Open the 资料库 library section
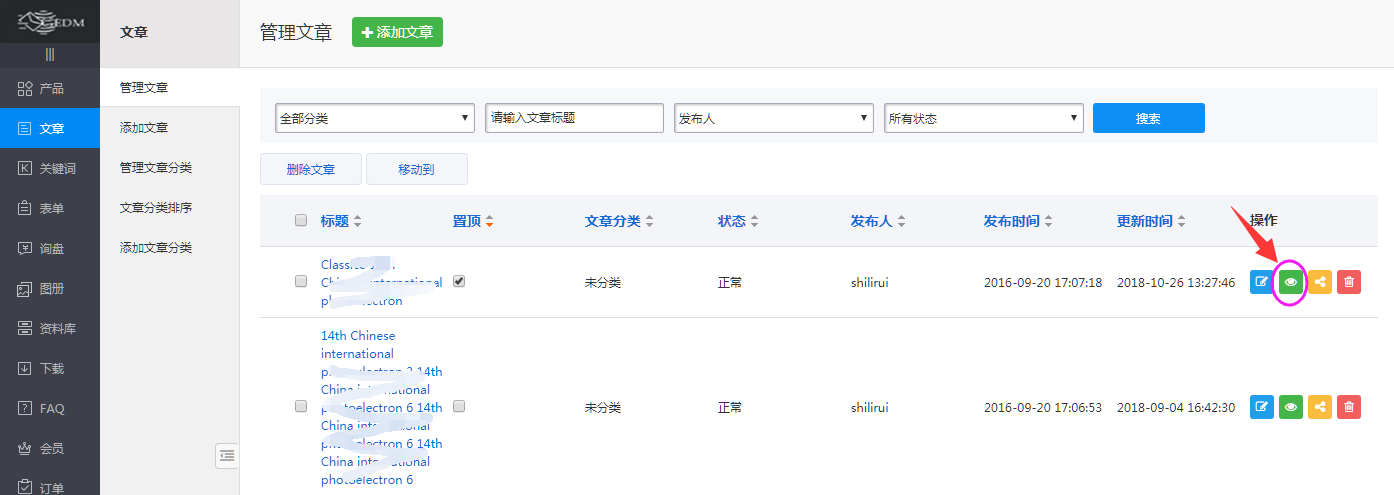 (x=50, y=329)
